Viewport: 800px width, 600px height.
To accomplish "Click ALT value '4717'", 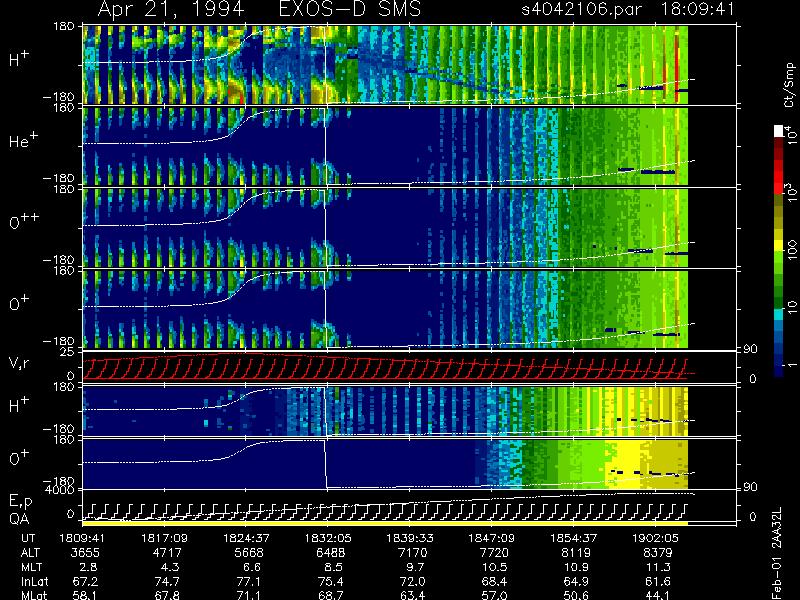I will tap(167, 553).
